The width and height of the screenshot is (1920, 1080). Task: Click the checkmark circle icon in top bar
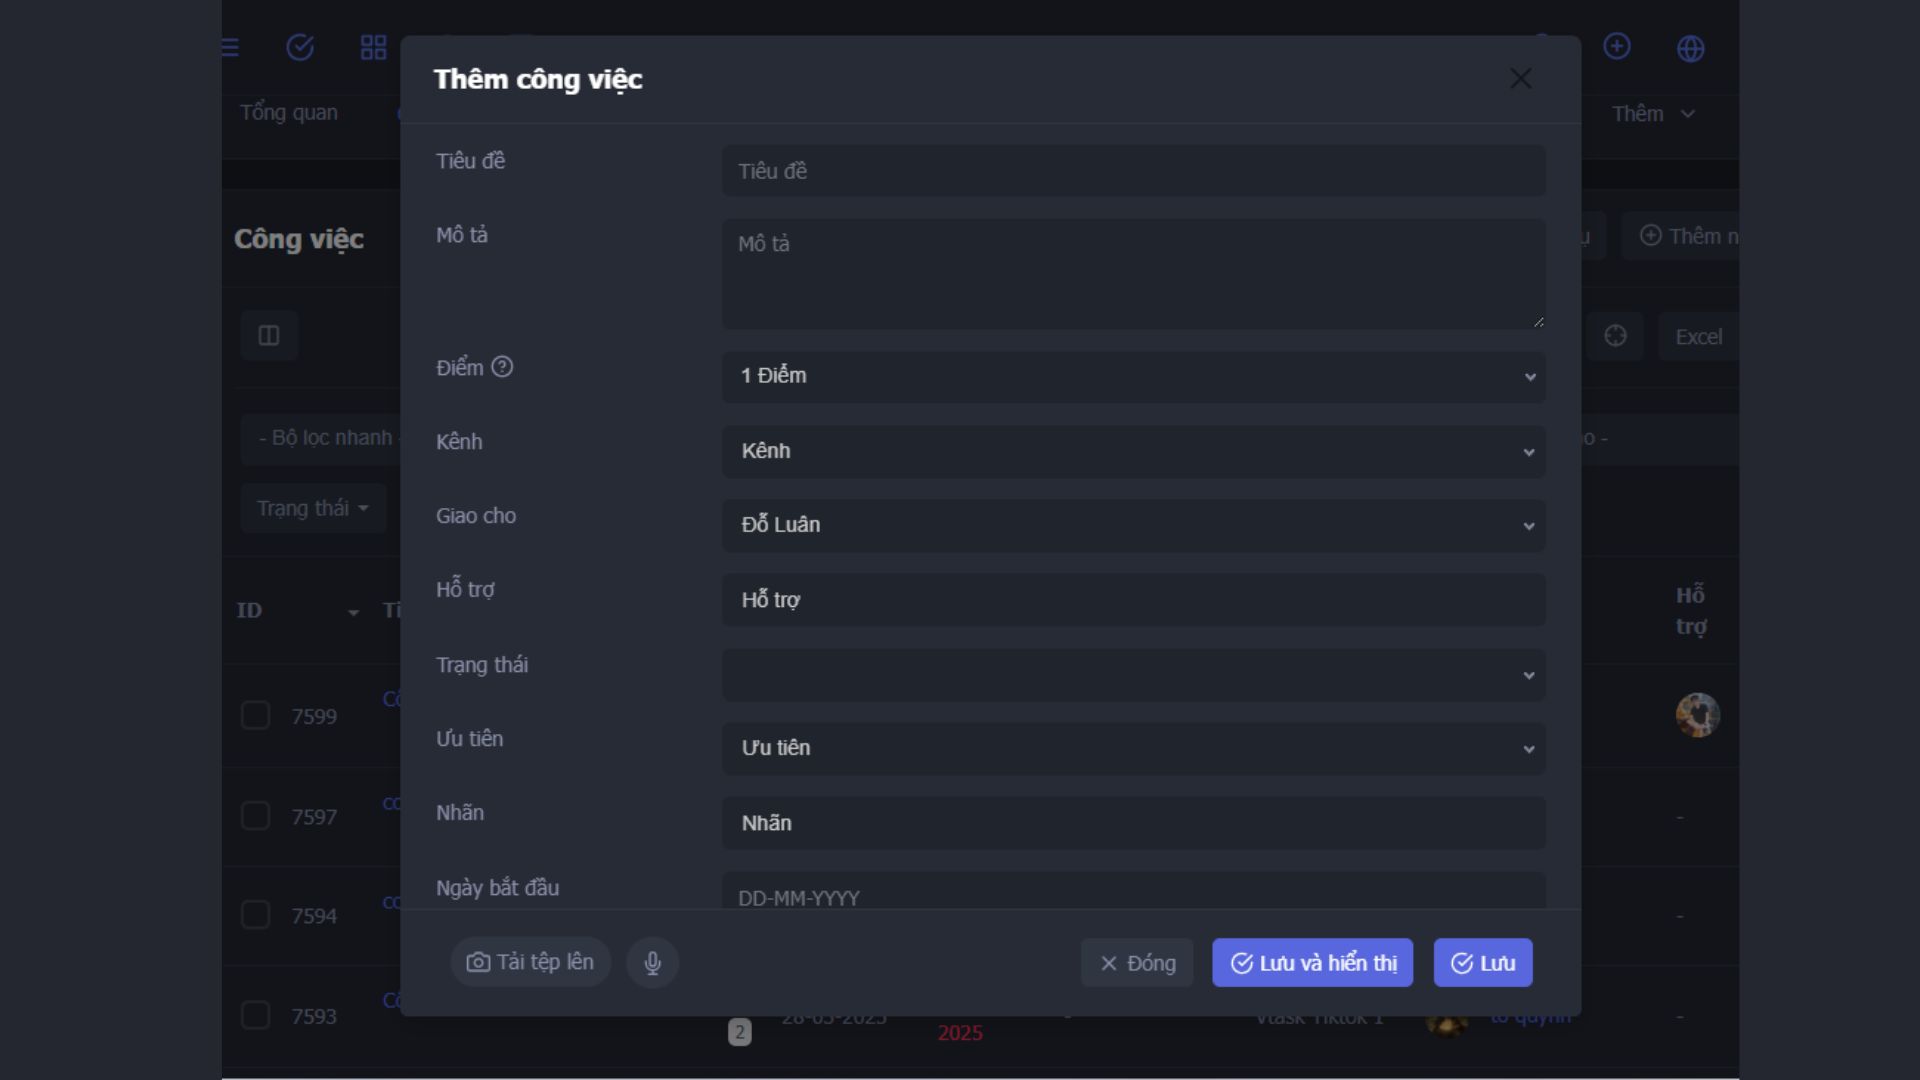coord(300,47)
